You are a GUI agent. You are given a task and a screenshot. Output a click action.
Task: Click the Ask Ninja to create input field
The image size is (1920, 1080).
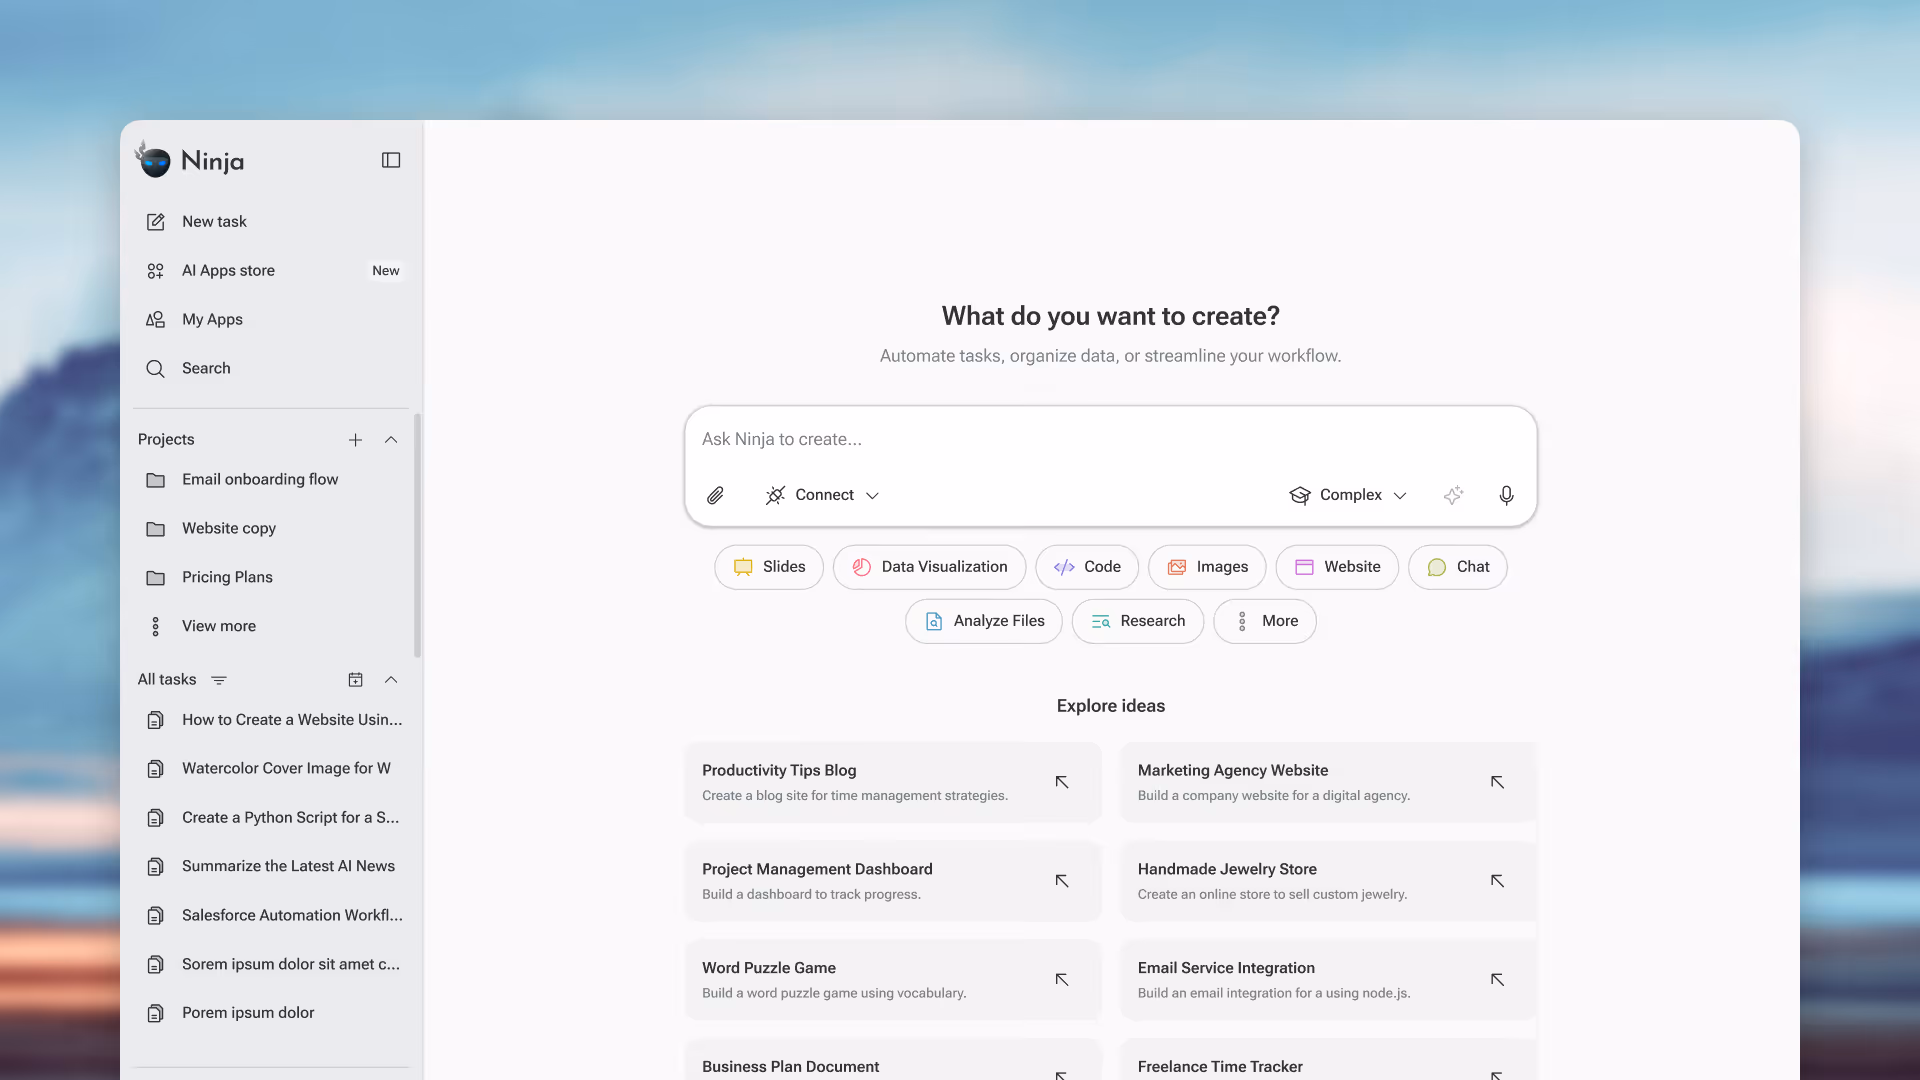click(x=1000, y=439)
